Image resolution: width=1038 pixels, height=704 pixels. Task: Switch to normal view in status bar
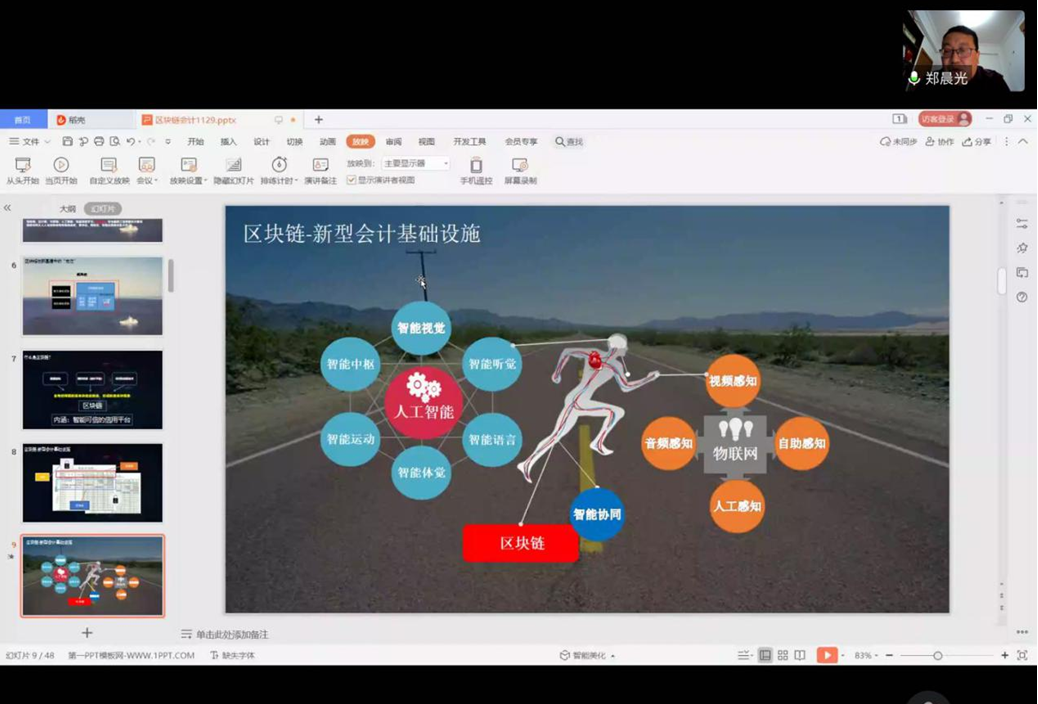click(x=765, y=656)
